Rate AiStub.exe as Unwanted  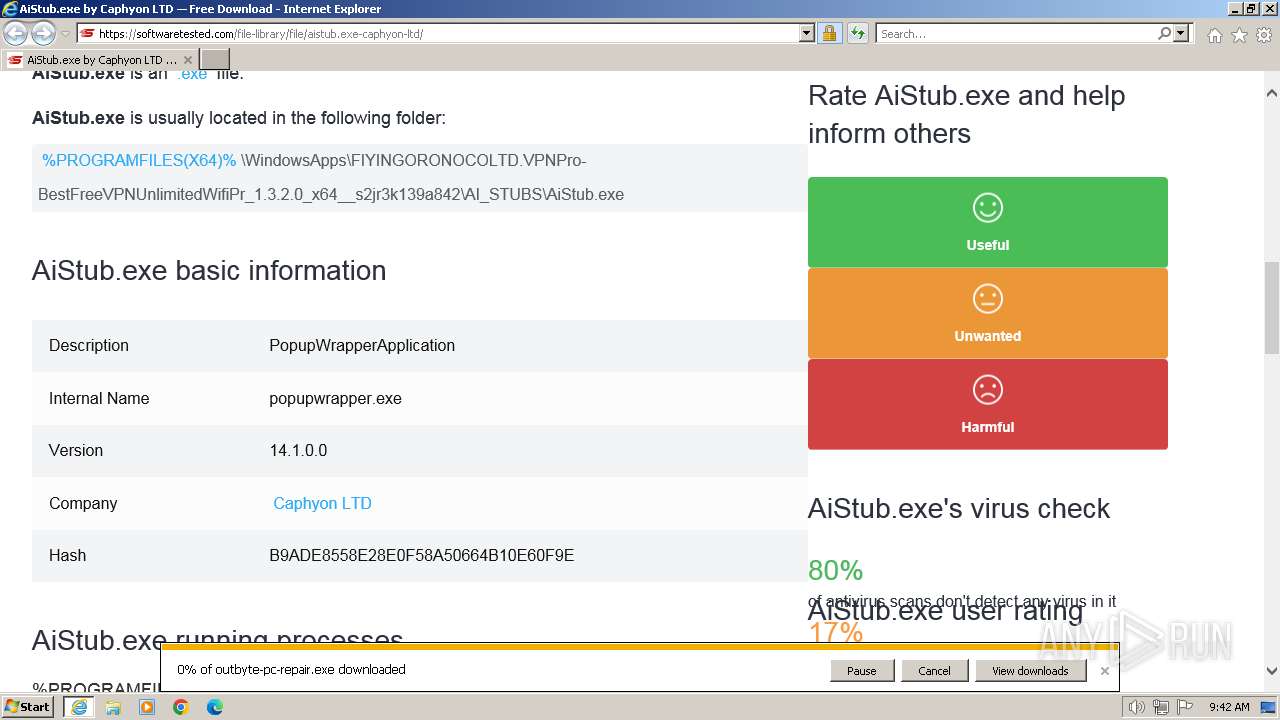pyautogui.click(x=988, y=313)
